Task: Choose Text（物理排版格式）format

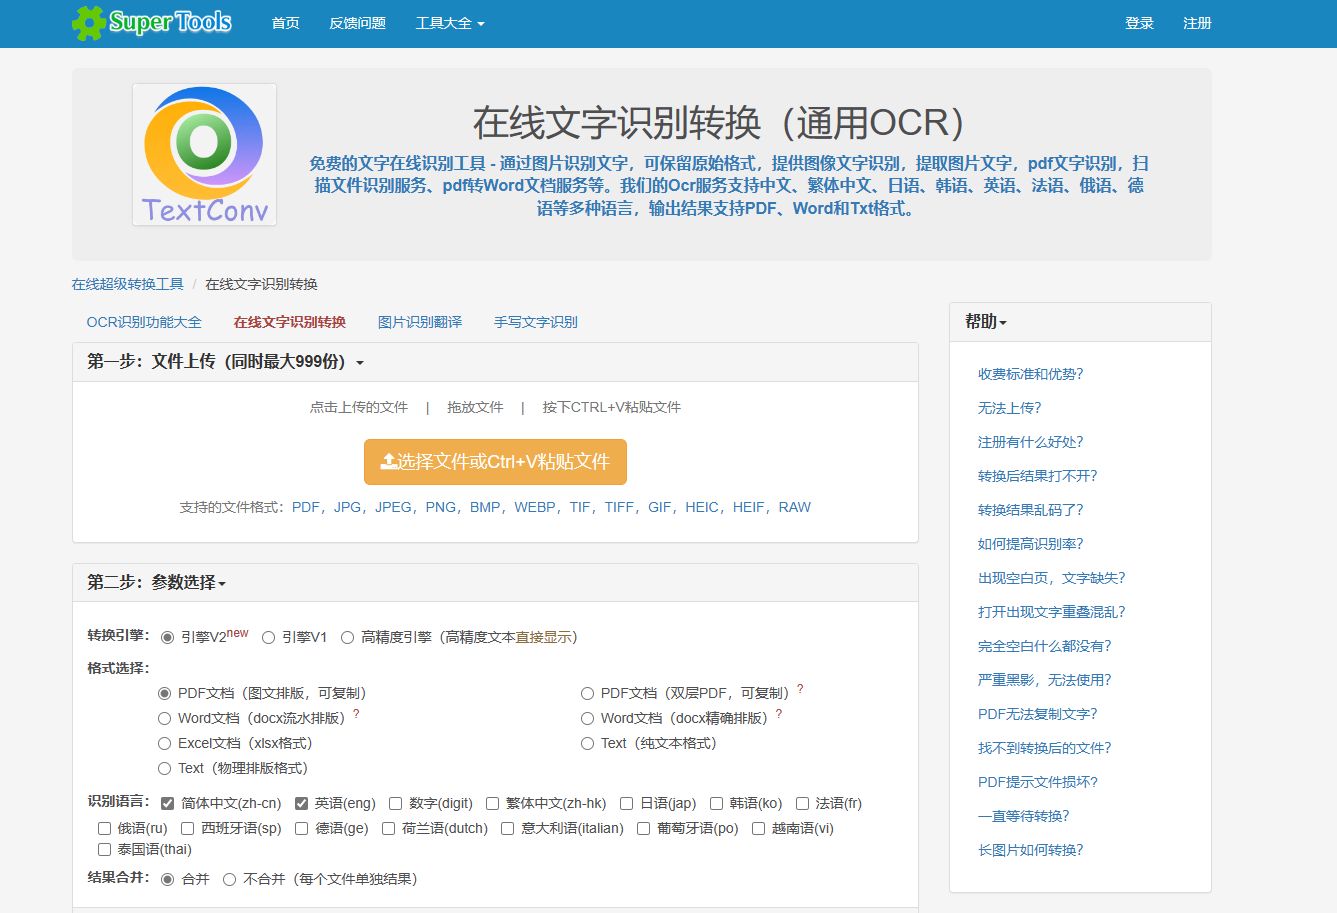Action: click(164, 768)
